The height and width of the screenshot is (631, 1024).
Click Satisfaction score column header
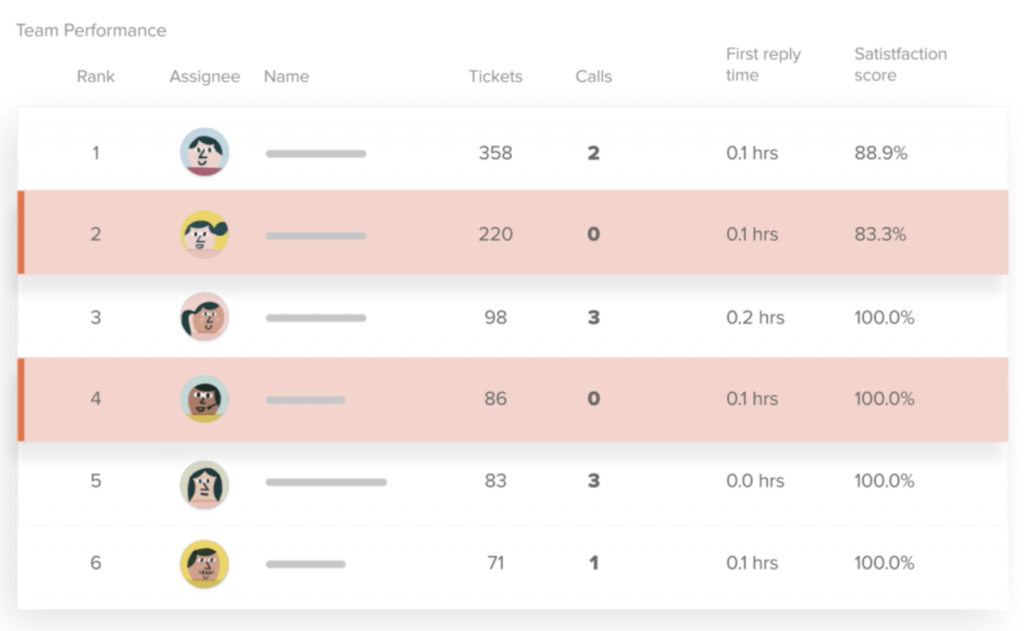[x=901, y=64]
